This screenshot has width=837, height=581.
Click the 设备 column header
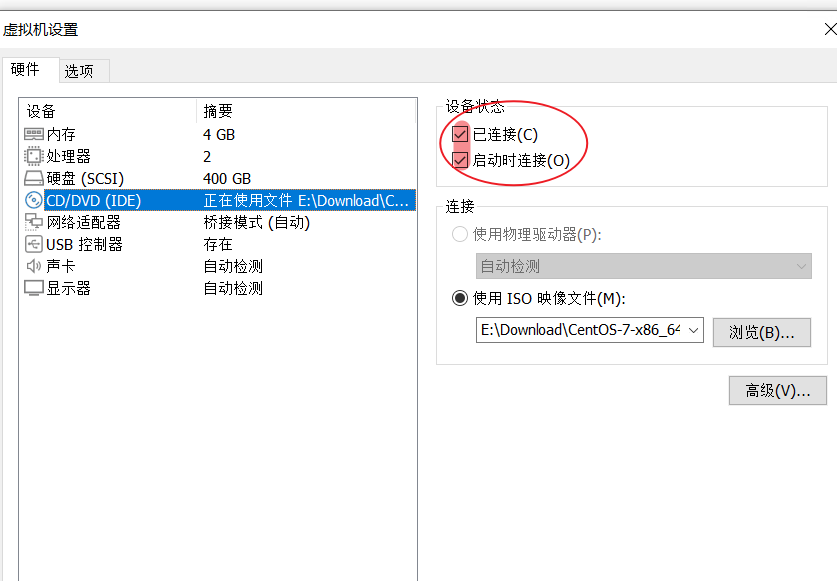pos(41,111)
